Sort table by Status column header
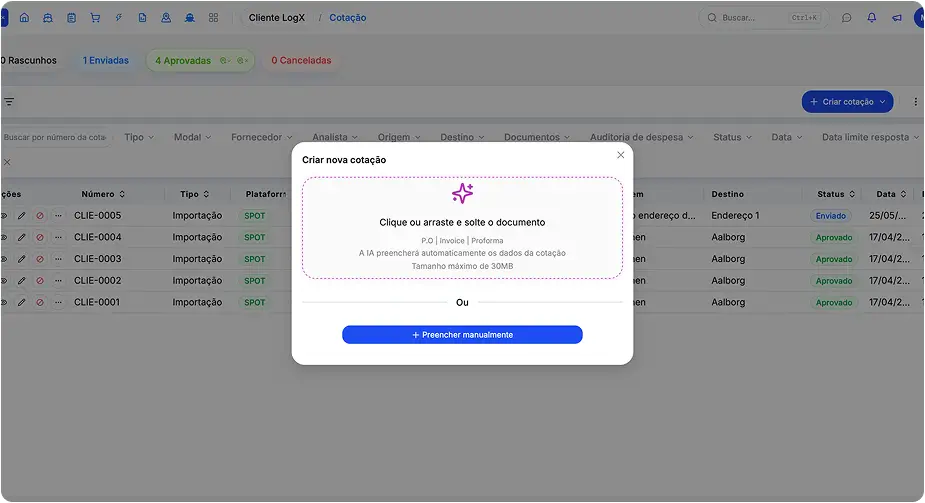The height and width of the screenshot is (503, 925). pyautogui.click(x=836, y=194)
